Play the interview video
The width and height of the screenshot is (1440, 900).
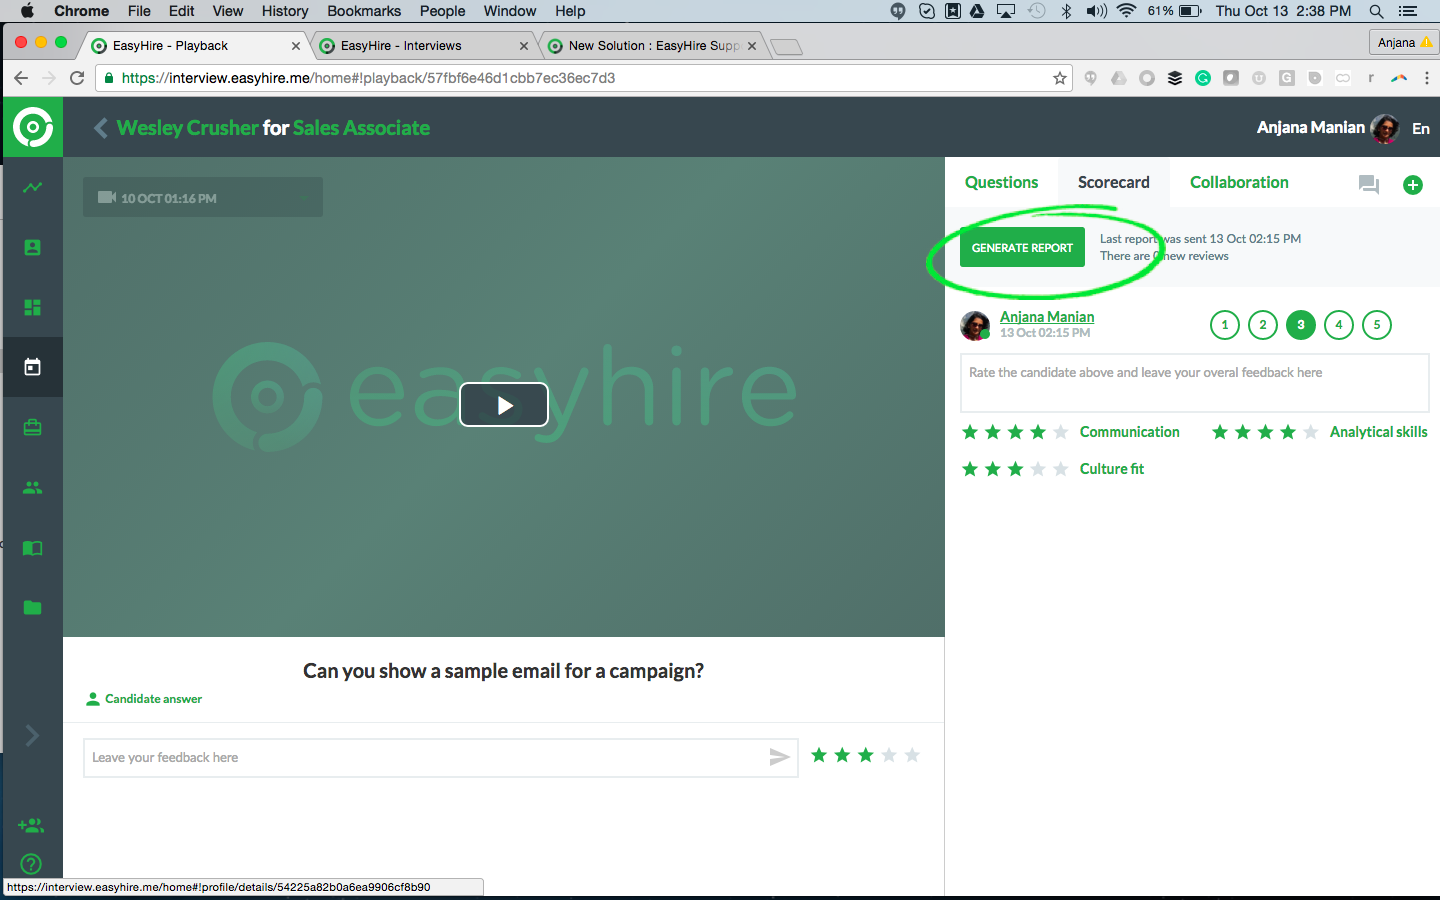(x=504, y=405)
